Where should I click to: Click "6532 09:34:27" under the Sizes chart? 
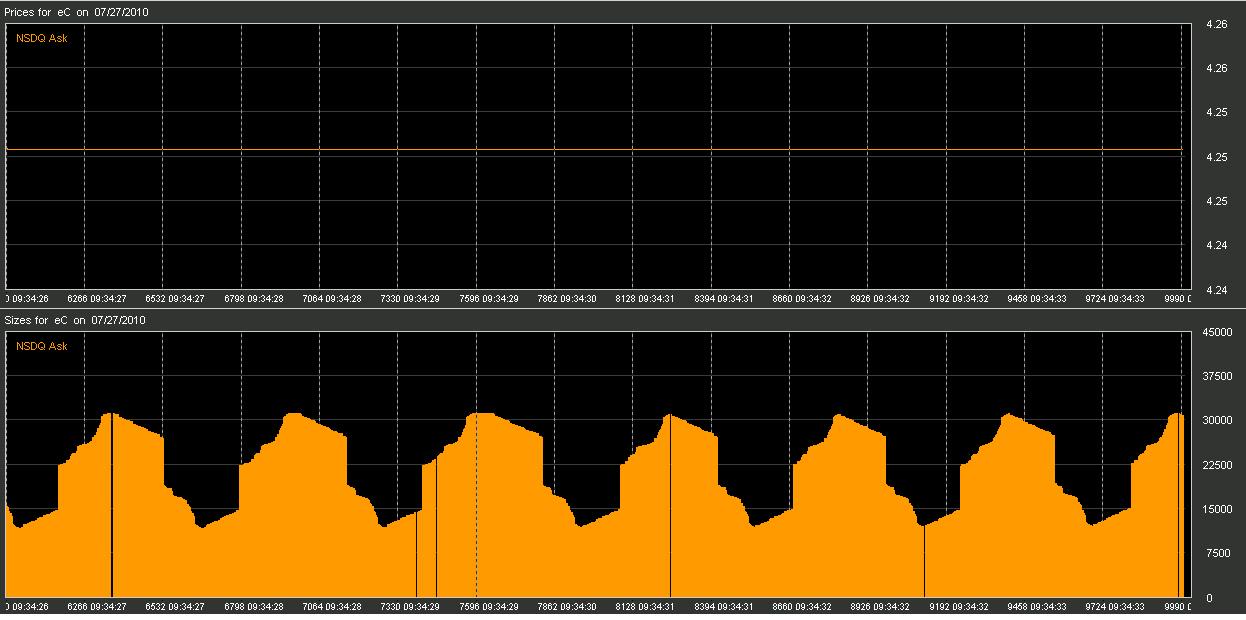[x=175, y=606]
